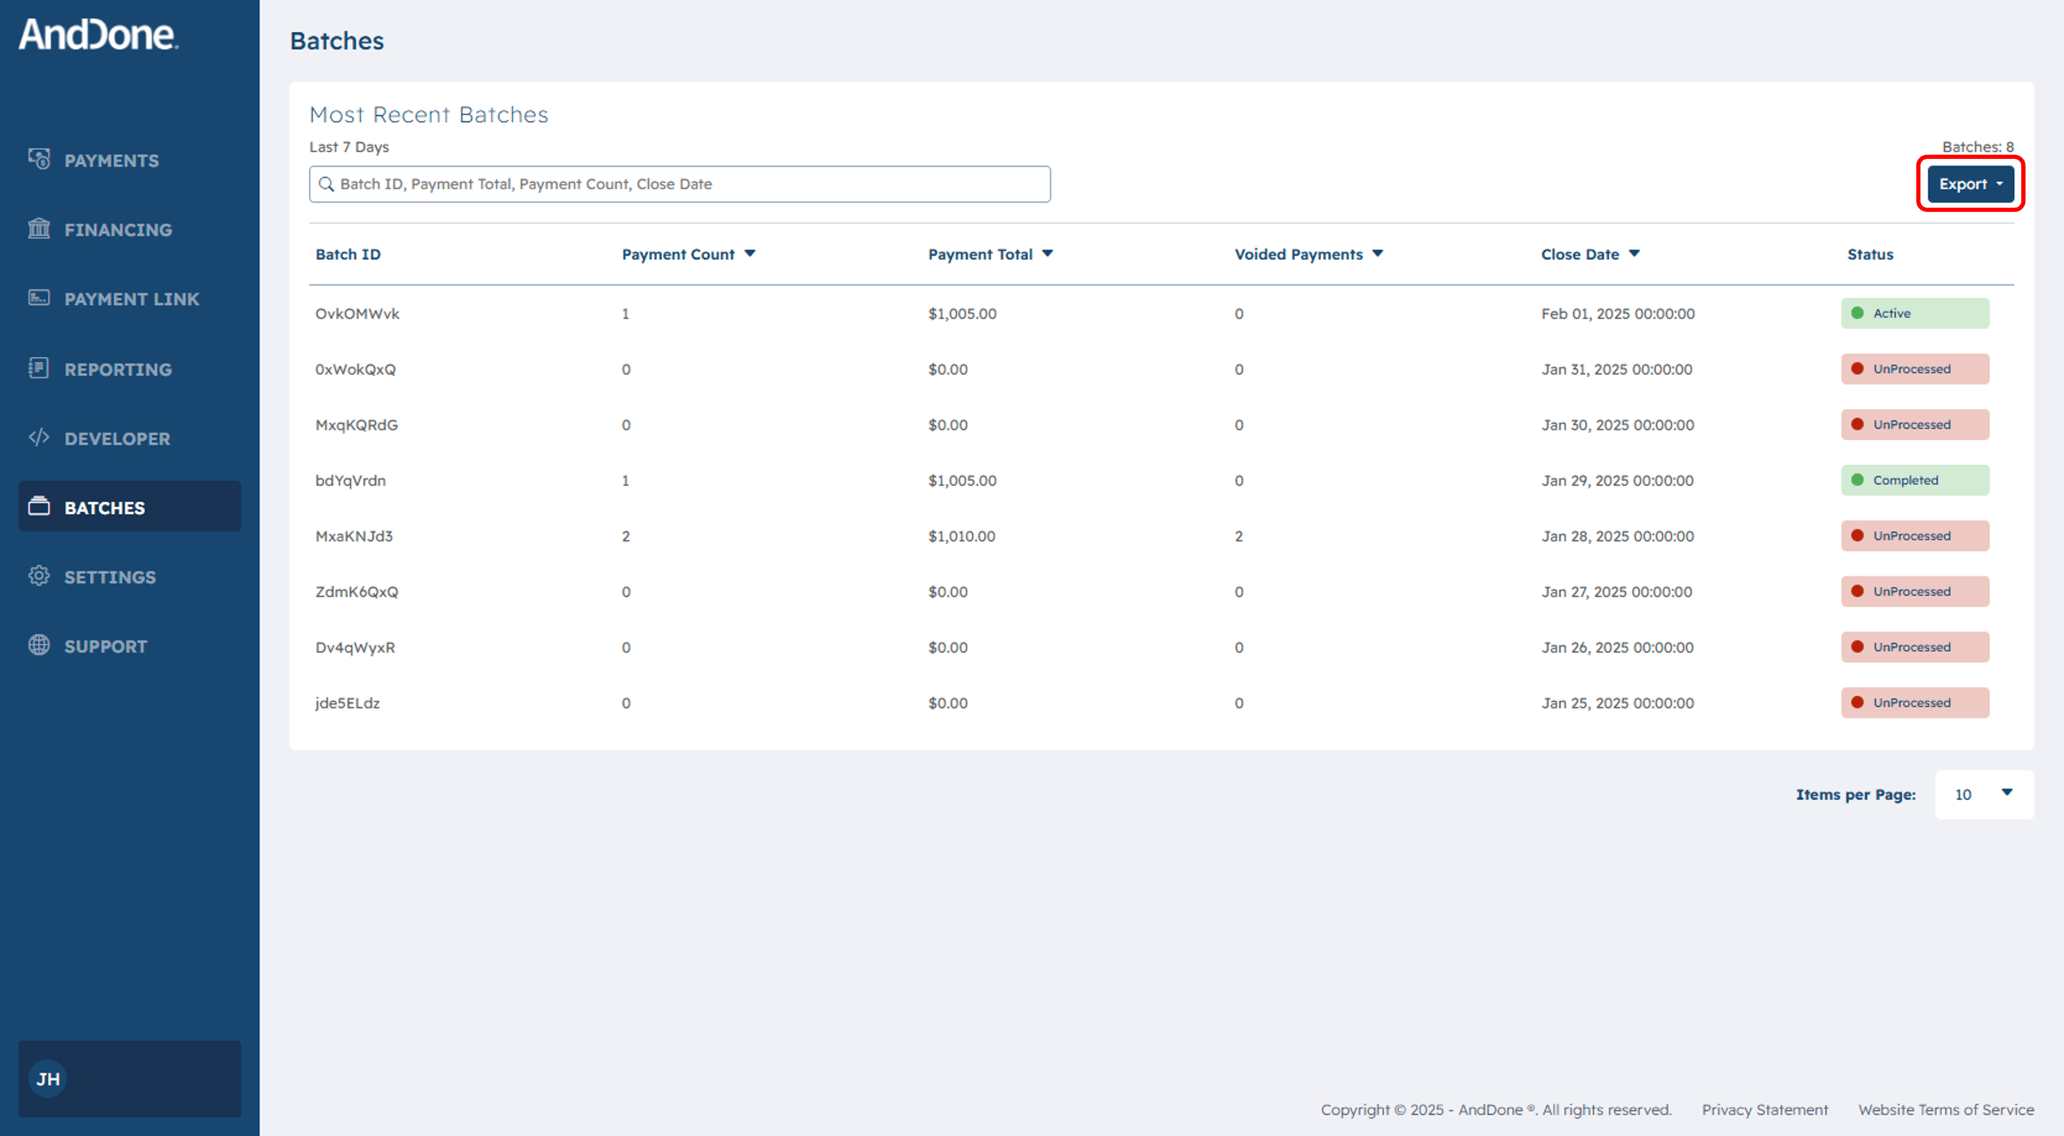Expand the Items per Page selector
The image size is (2064, 1136).
(x=1984, y=794)
